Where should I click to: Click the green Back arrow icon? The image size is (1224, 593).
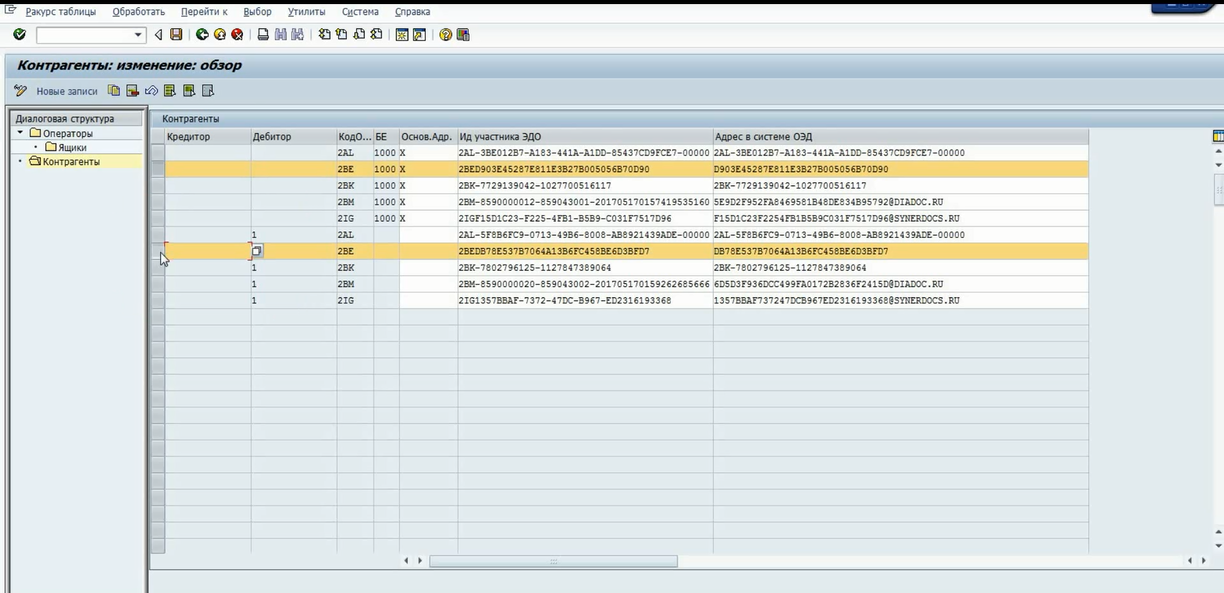click(202, 35)
